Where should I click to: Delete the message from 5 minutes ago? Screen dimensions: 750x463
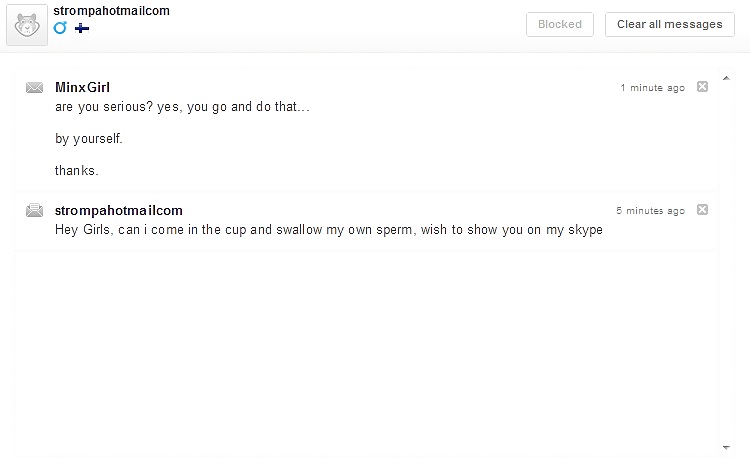coord(702,209)
